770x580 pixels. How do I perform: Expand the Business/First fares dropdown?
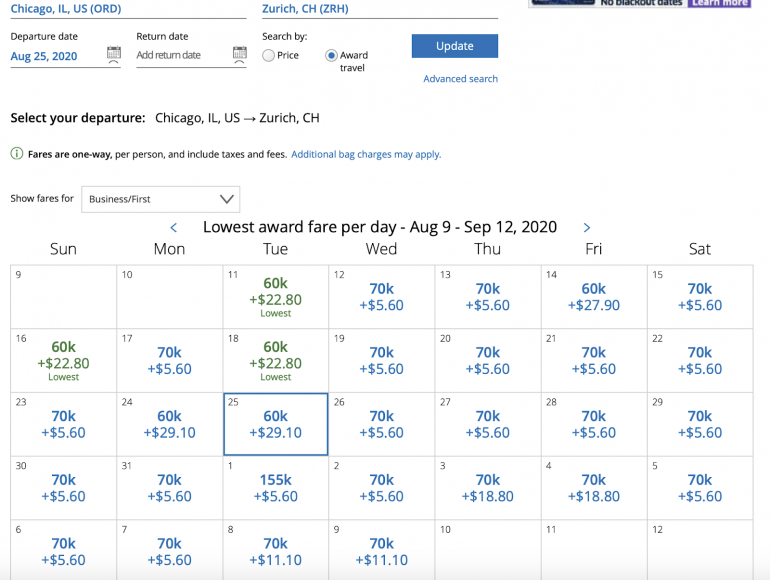[160, 199]
